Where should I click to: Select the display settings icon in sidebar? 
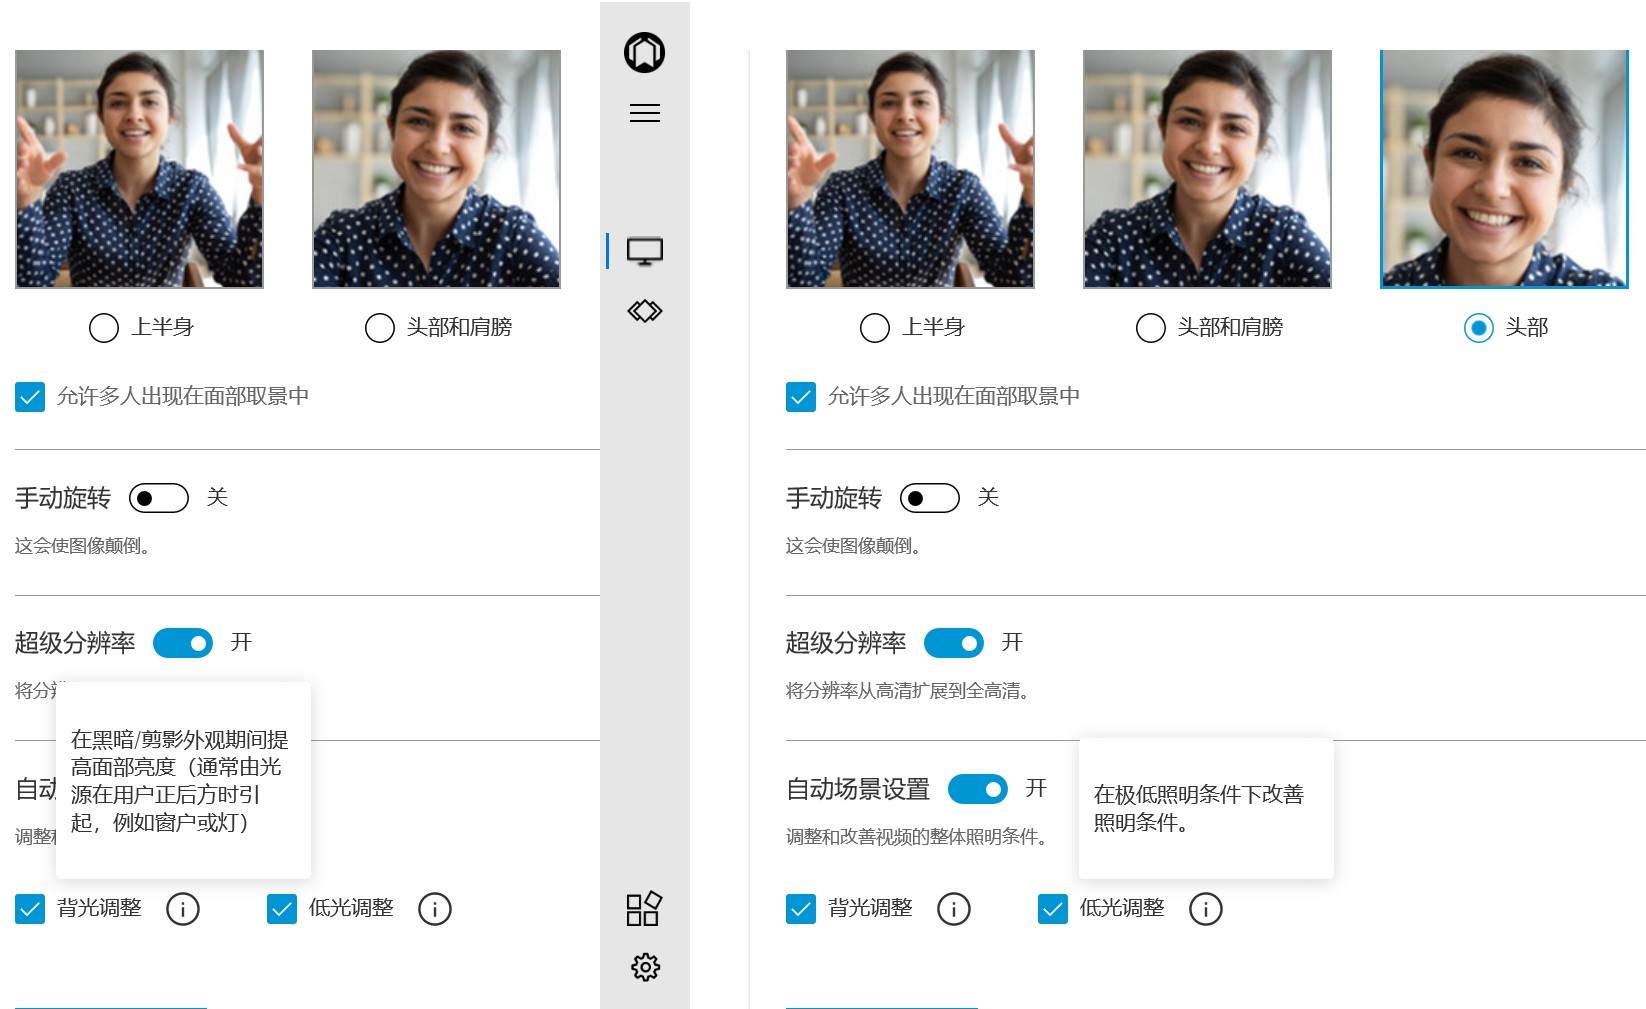click(645, 251)
